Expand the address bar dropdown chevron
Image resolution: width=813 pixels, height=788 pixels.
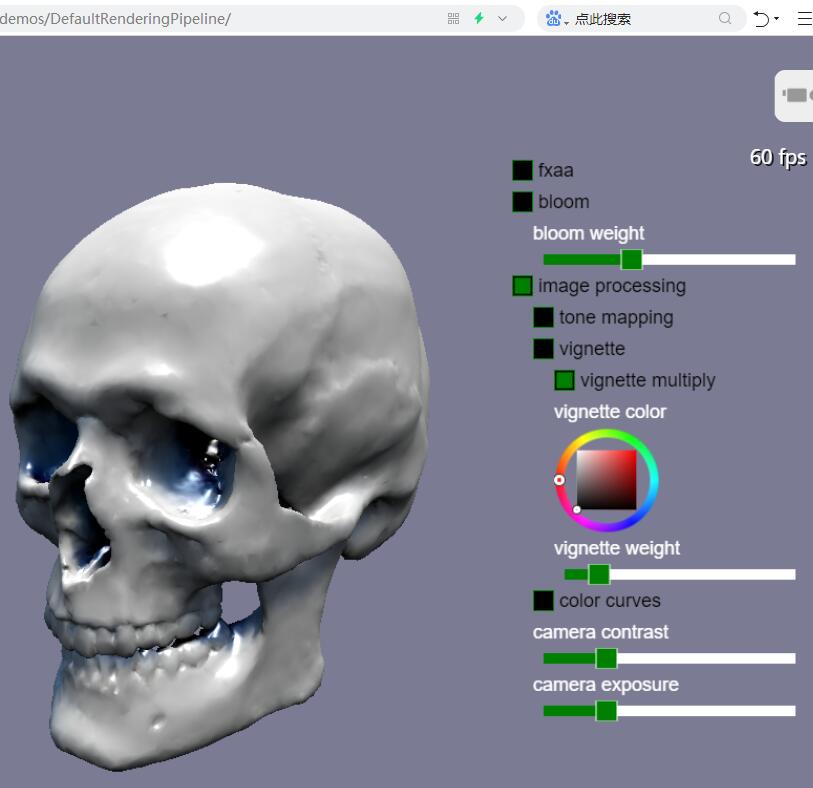coord(503,18)
